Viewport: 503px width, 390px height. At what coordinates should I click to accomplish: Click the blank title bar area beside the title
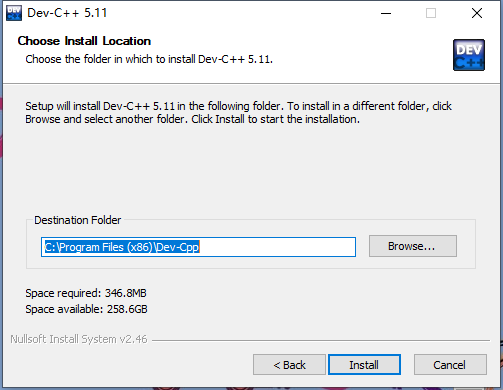pyautogui.click(x=240, y=13)
